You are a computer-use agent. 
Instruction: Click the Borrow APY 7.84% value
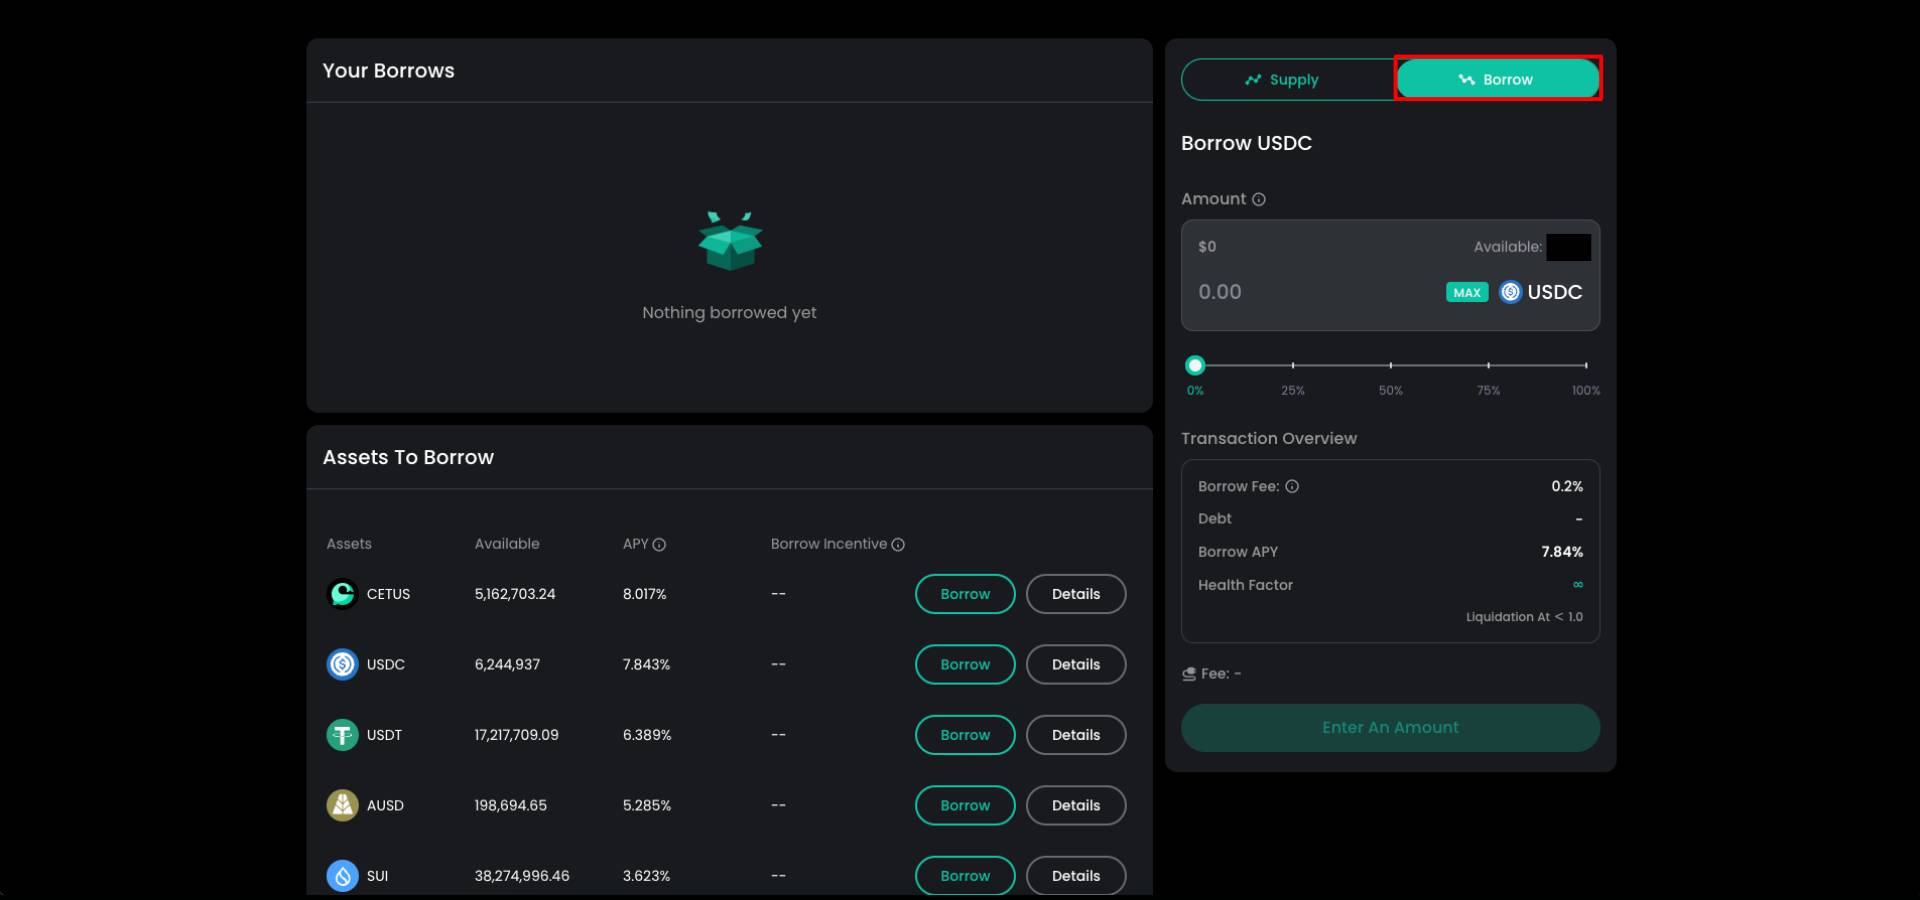coord(1562,552)
